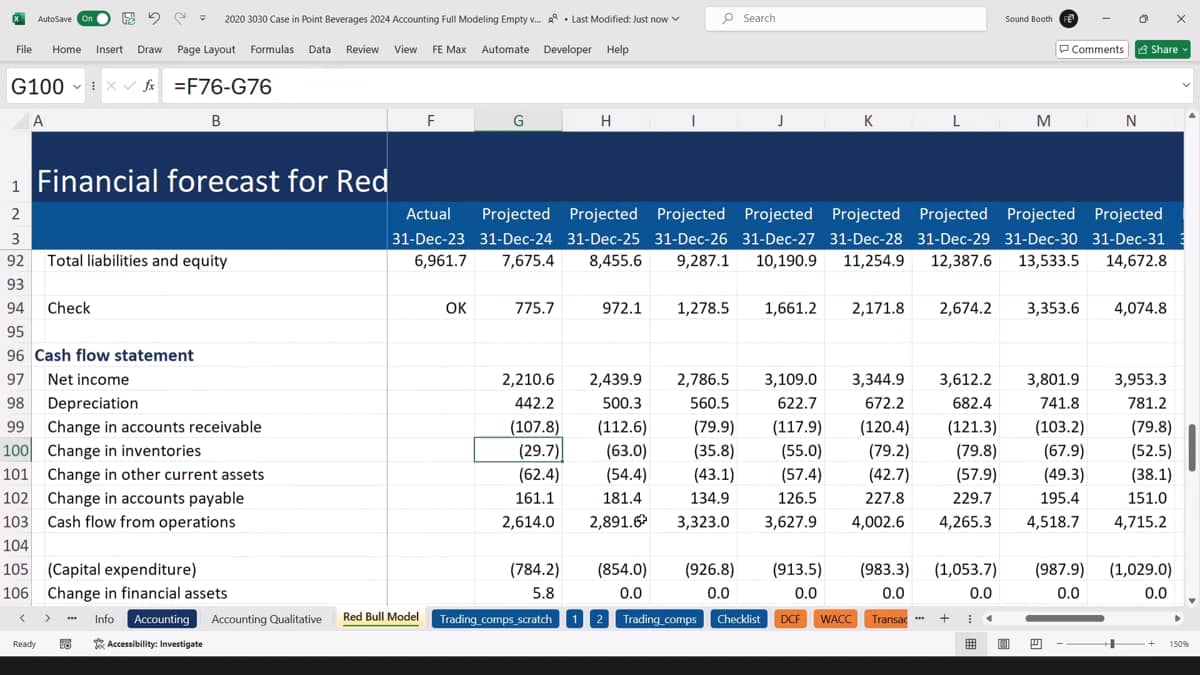
Task: Click next sheet navigation arrow
Action: [47, 619]
